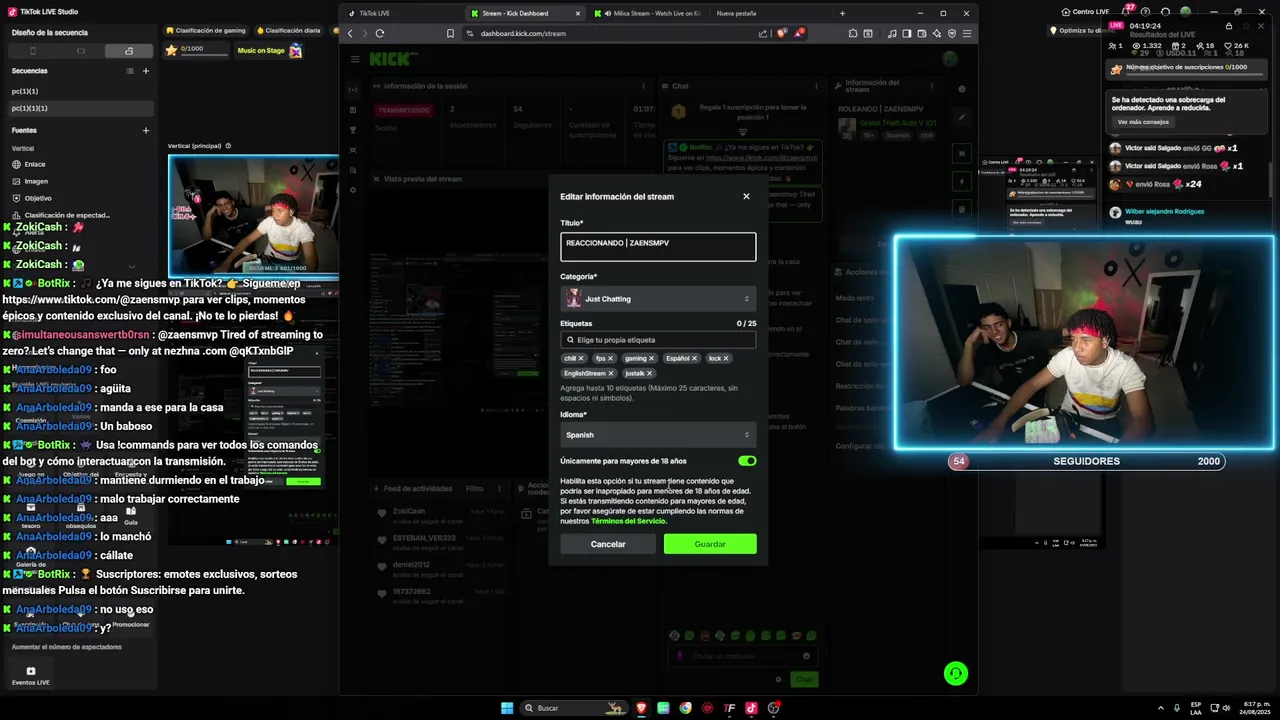
Task: Close the Editar información del stream dialog
Action: pos(746,196)
